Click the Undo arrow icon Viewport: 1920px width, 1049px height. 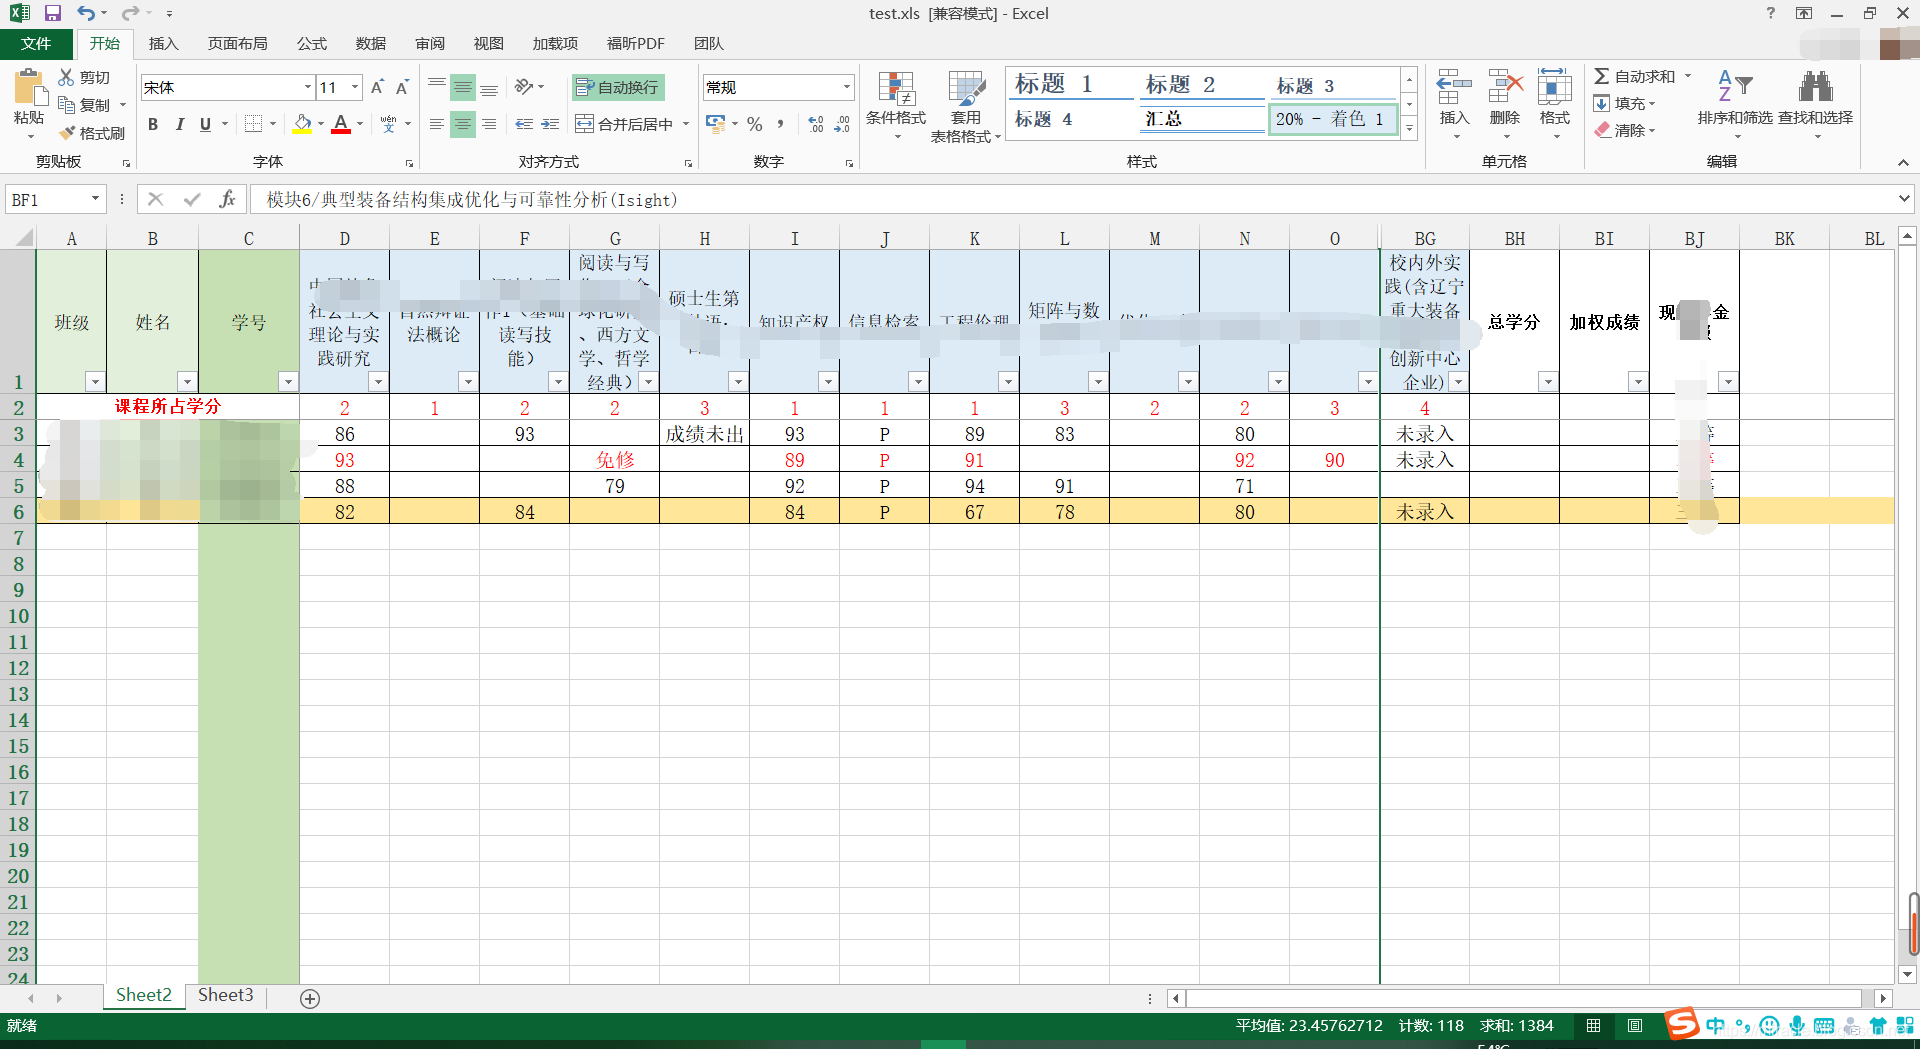click(86, 14)
